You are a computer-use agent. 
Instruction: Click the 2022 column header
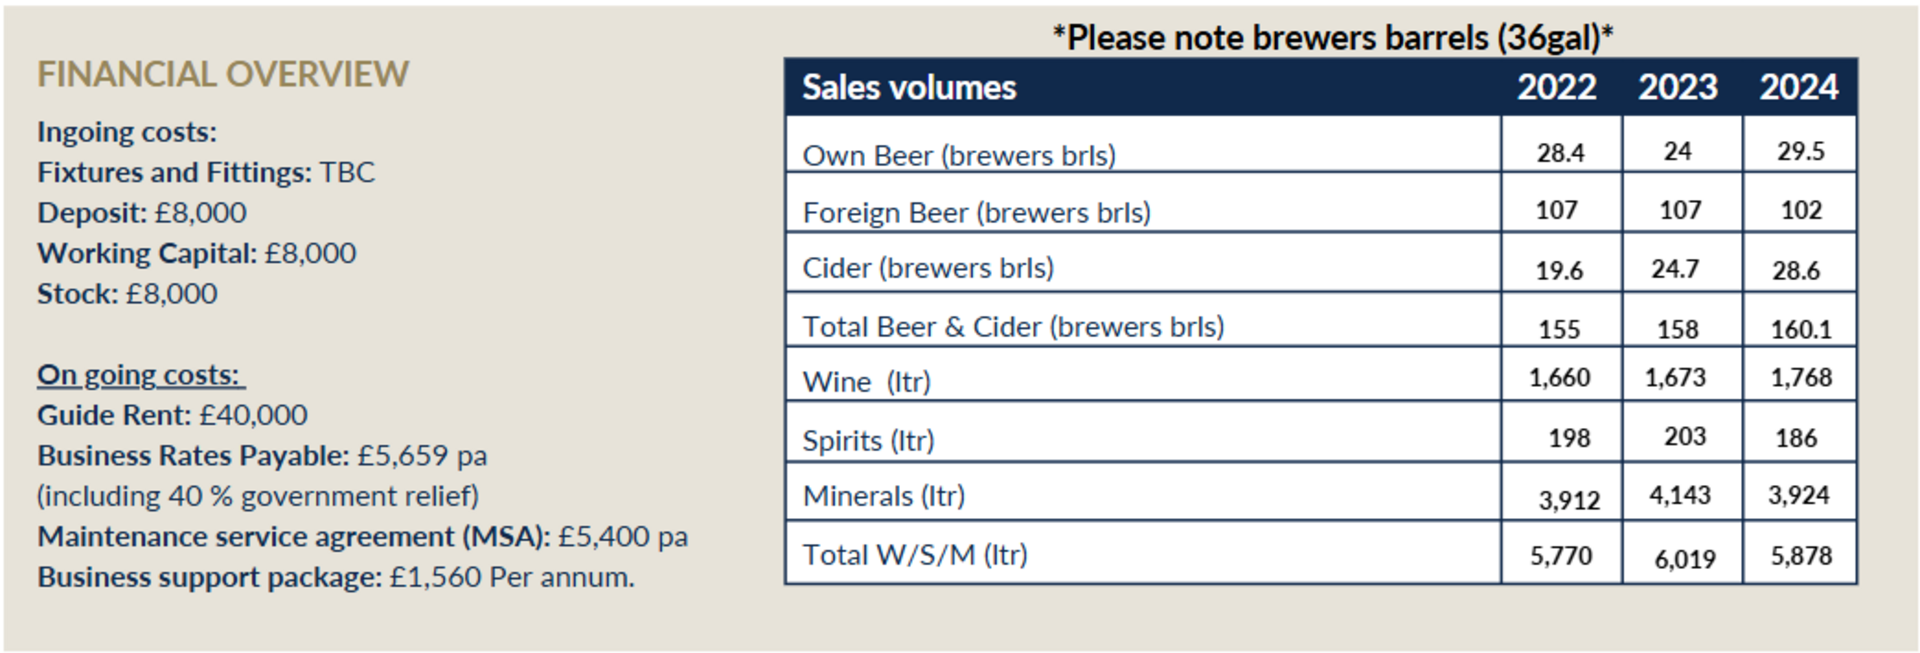pyautogui.click(x=1556, y=88)
